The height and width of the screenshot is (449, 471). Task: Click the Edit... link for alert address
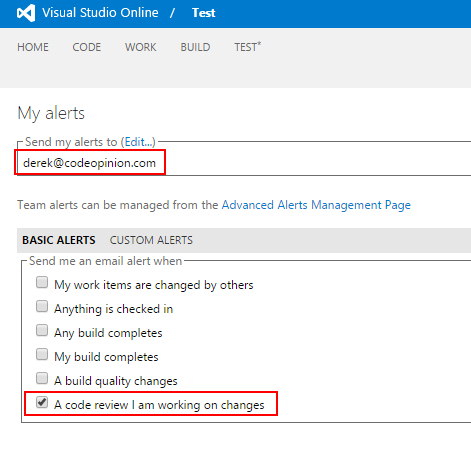138,142
